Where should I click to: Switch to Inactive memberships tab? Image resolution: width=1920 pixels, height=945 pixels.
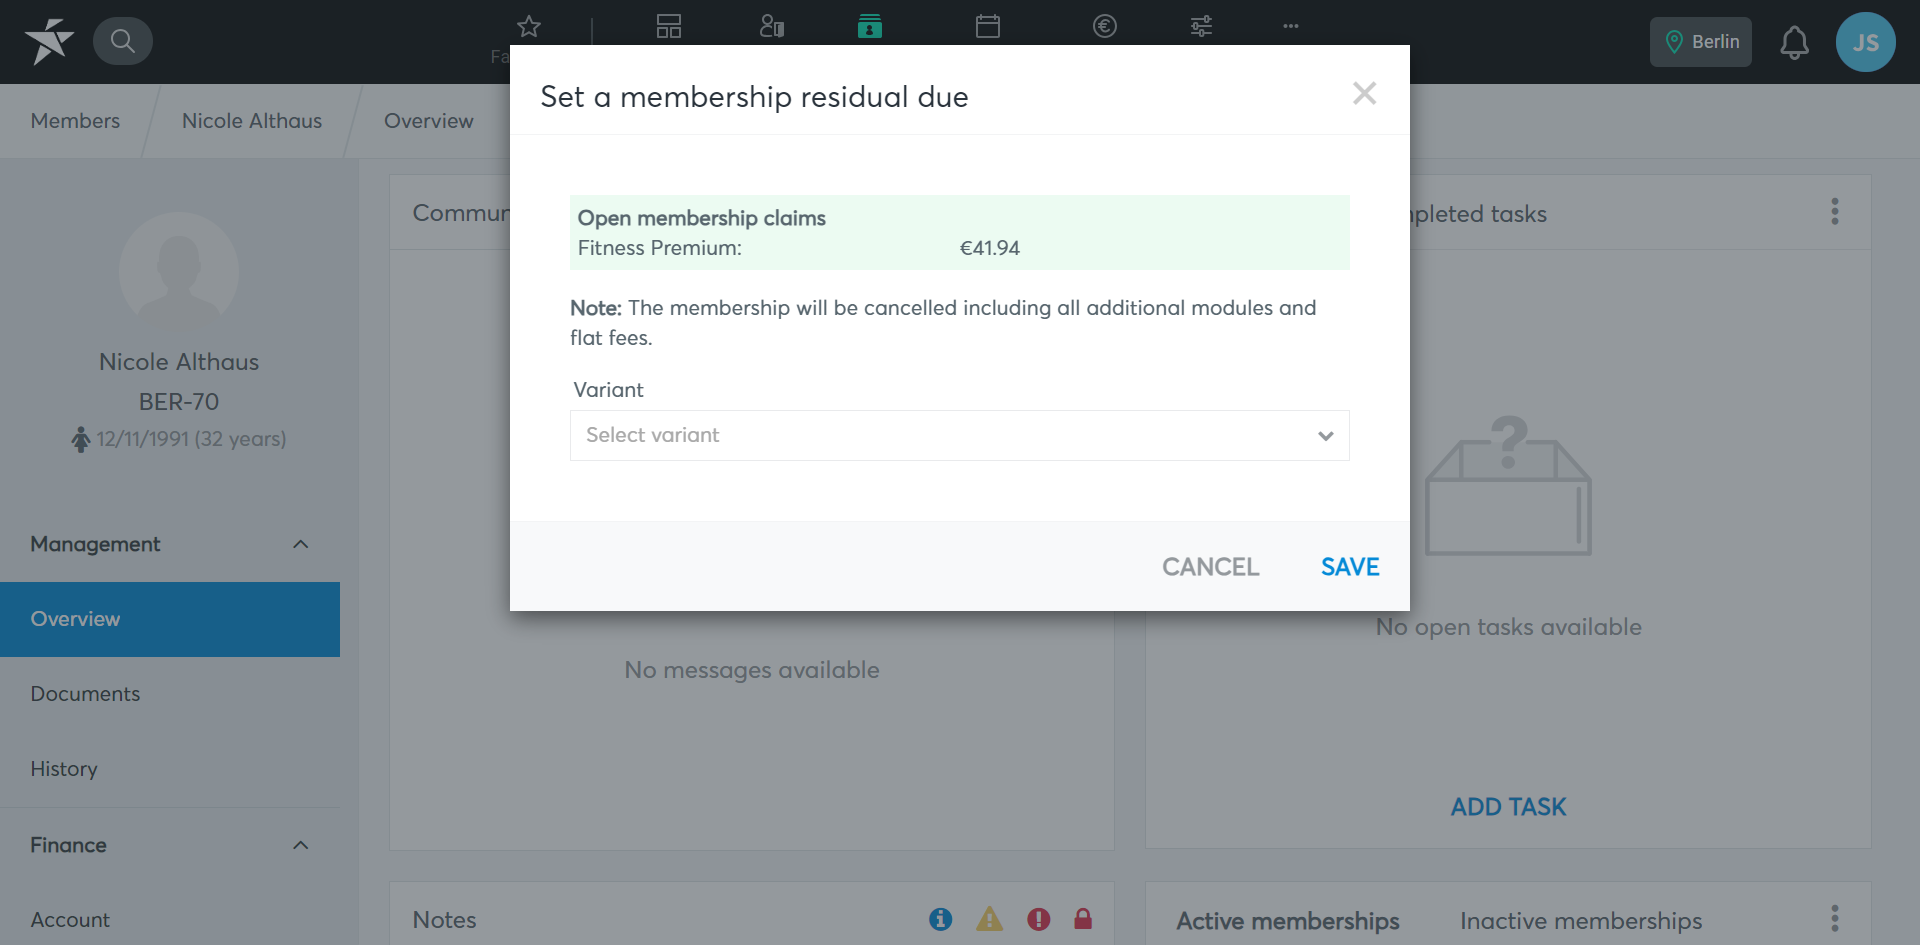pyautogui.click(x=1581, y=921)
